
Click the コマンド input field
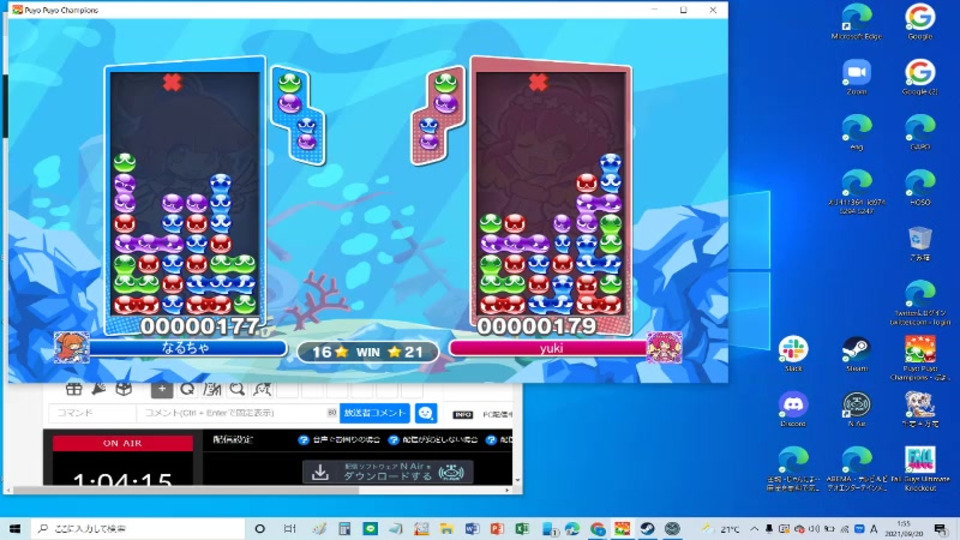click(x=92, y=413)
